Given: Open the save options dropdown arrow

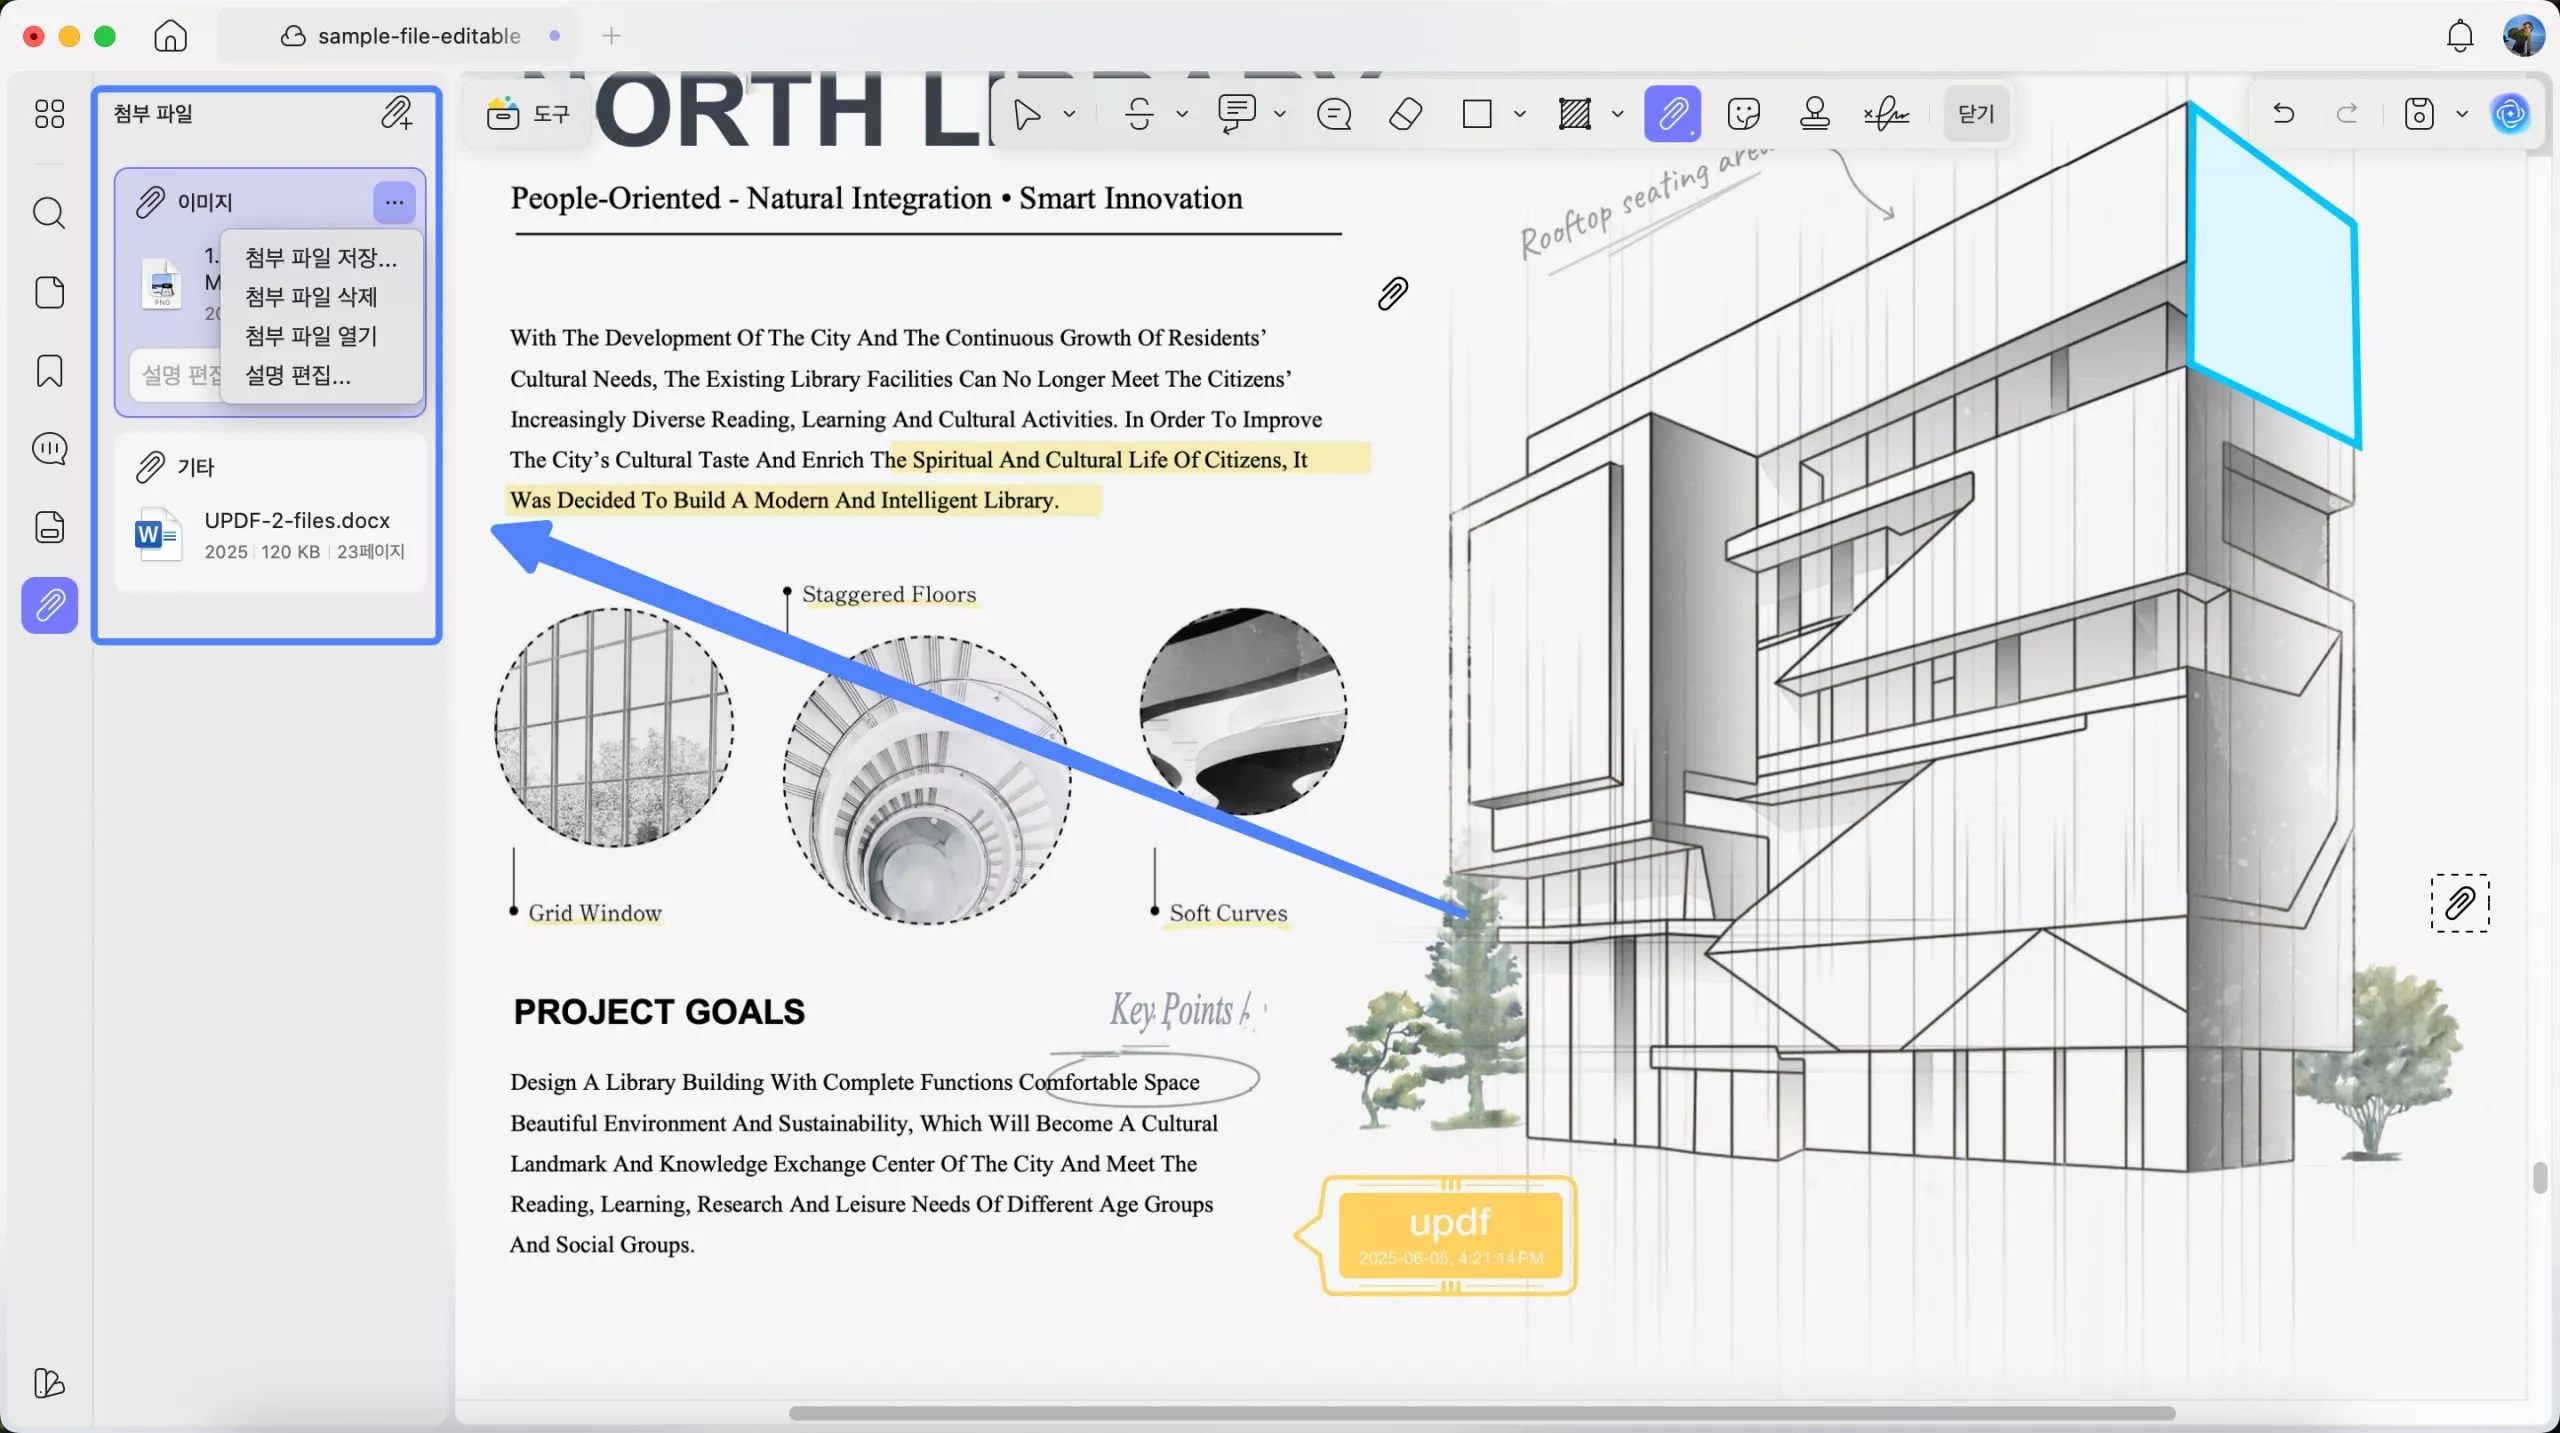Looking at the screenshot, I should coord(2462,114).
